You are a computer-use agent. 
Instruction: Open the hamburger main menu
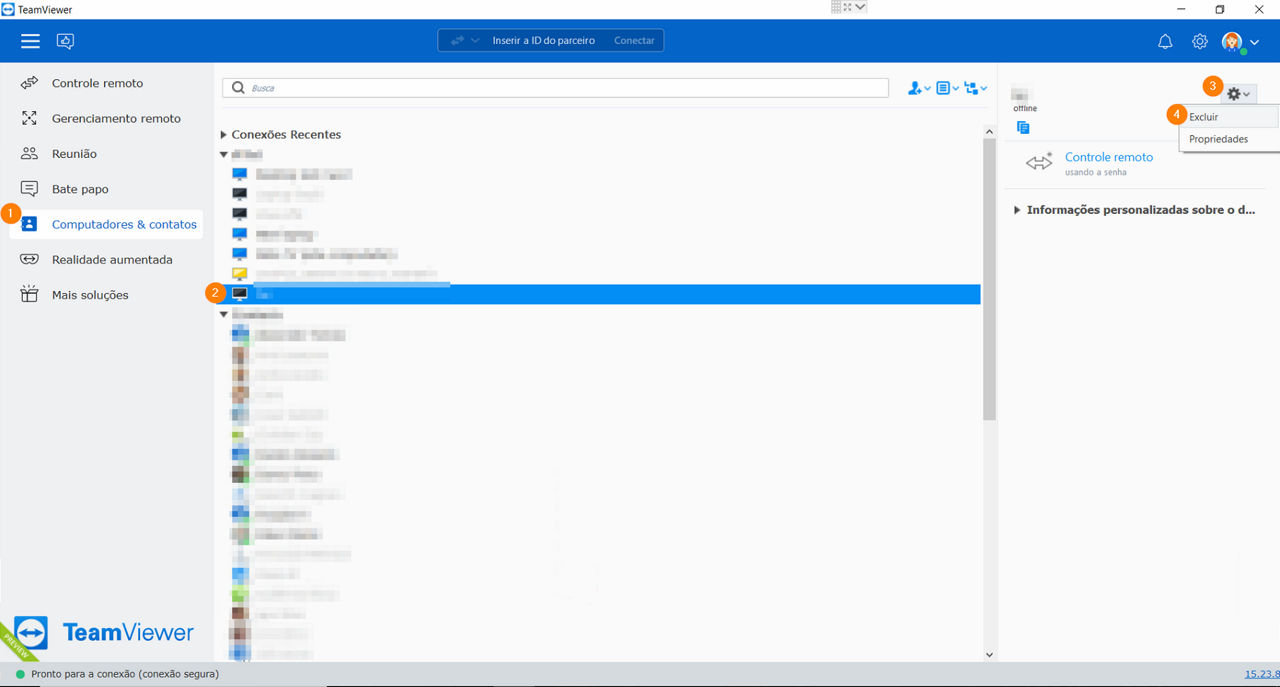click(31, 41)
